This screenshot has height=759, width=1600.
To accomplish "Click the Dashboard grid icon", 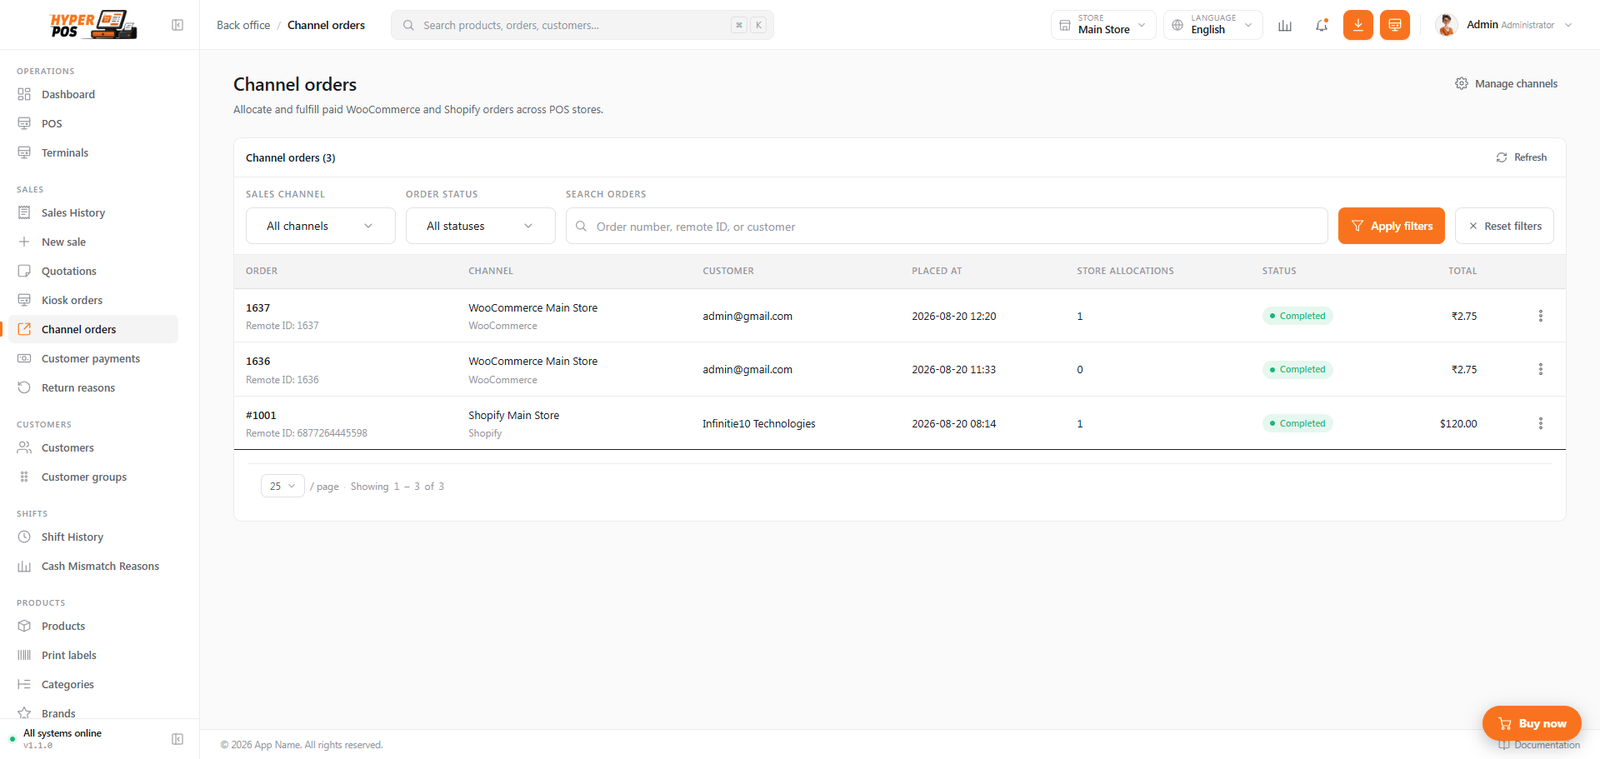I will point(24,94).
